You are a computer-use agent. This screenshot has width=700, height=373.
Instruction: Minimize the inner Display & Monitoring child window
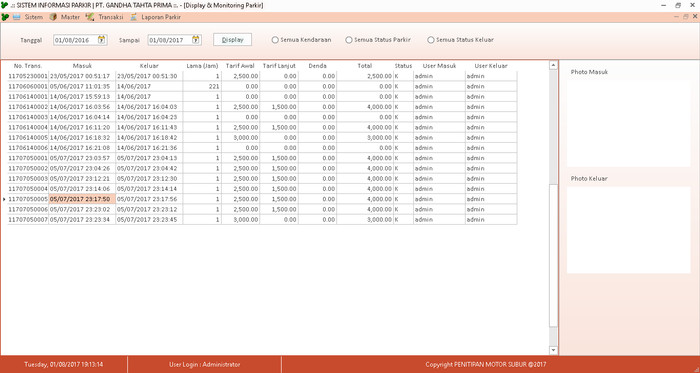(x=677, y=17)
